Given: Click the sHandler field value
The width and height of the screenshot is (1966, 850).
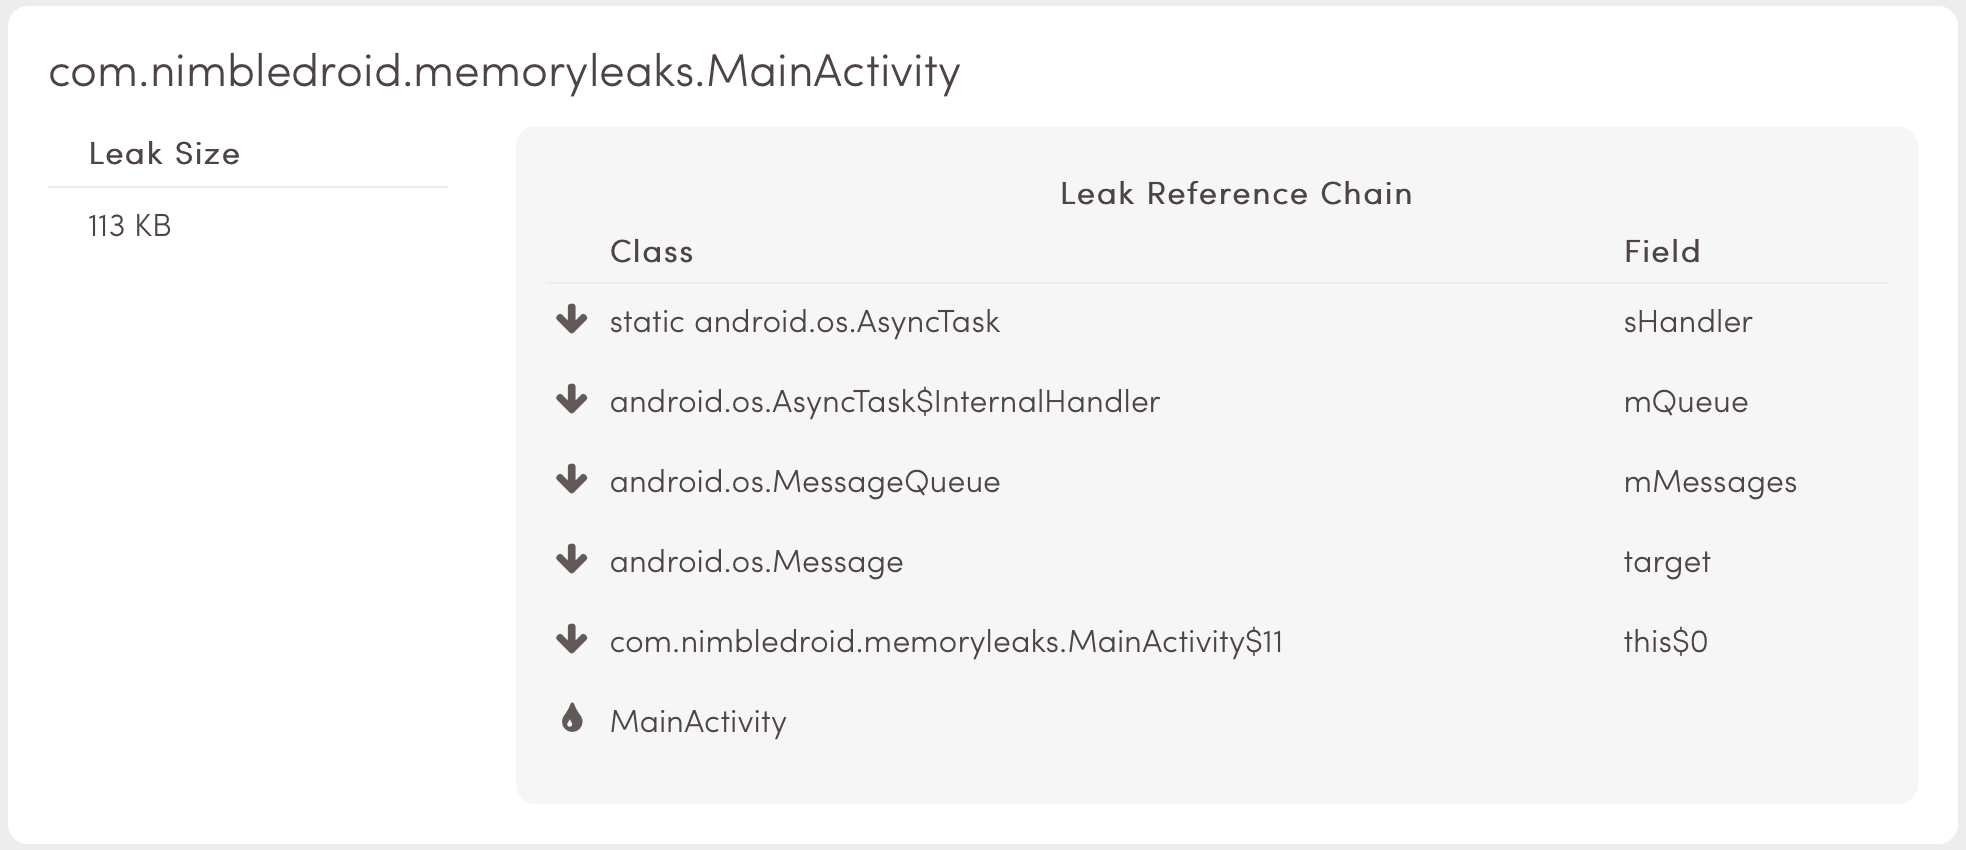Looking at the screenshot, I should click(x=1688, y=322).
